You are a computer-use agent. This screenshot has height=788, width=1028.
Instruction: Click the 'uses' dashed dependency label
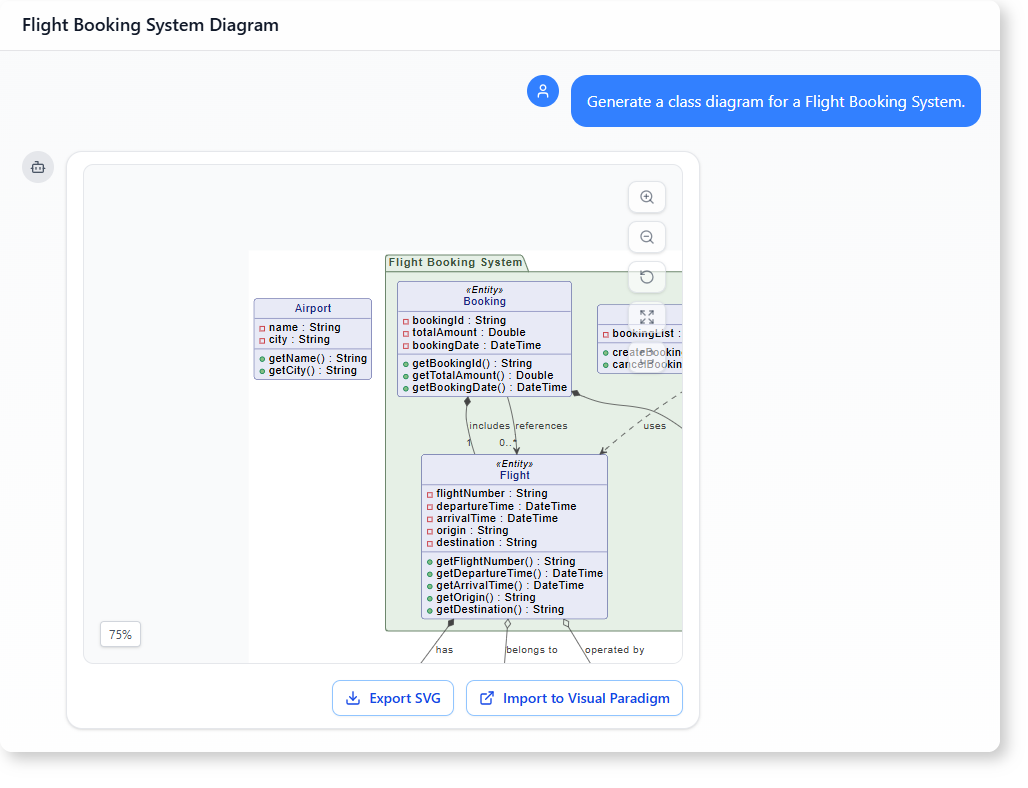(x=654, y=426)
